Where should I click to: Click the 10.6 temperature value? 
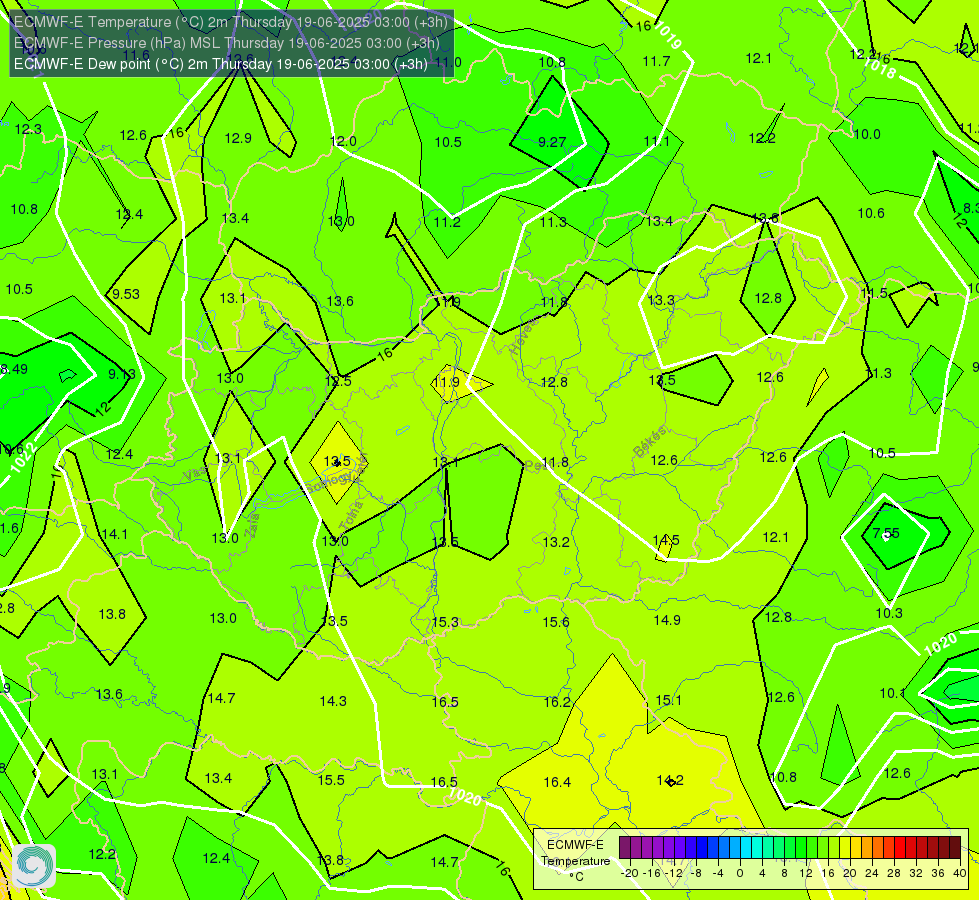870,214
